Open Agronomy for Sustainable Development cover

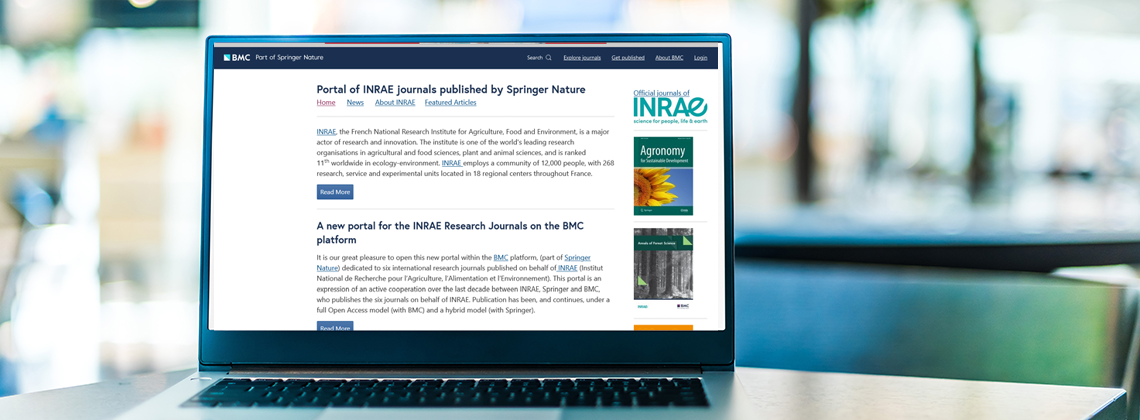click(x=663, y=176)
